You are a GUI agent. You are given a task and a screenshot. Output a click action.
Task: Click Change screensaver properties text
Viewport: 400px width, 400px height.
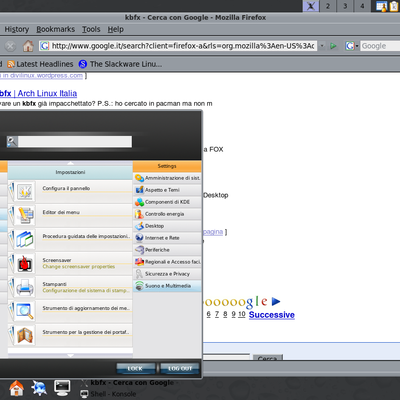pyautogui.click(x=79, y=267)
